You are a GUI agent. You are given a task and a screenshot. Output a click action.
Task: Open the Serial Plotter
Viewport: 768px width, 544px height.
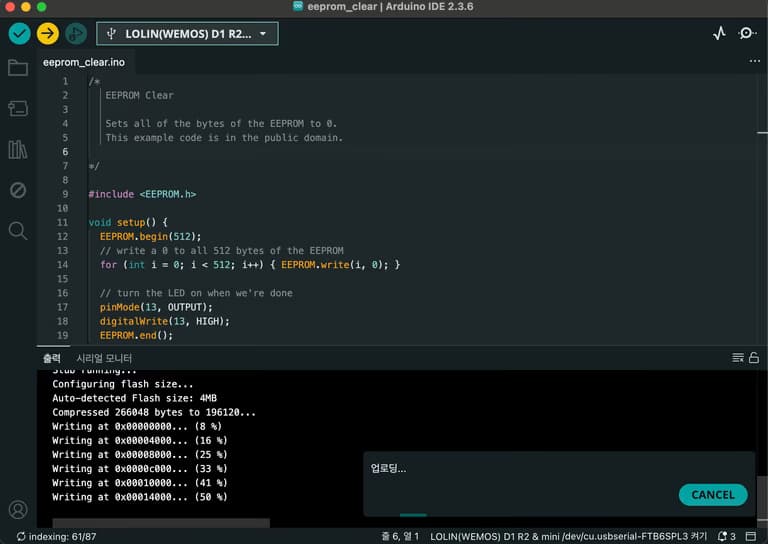[x=719, y=34]
